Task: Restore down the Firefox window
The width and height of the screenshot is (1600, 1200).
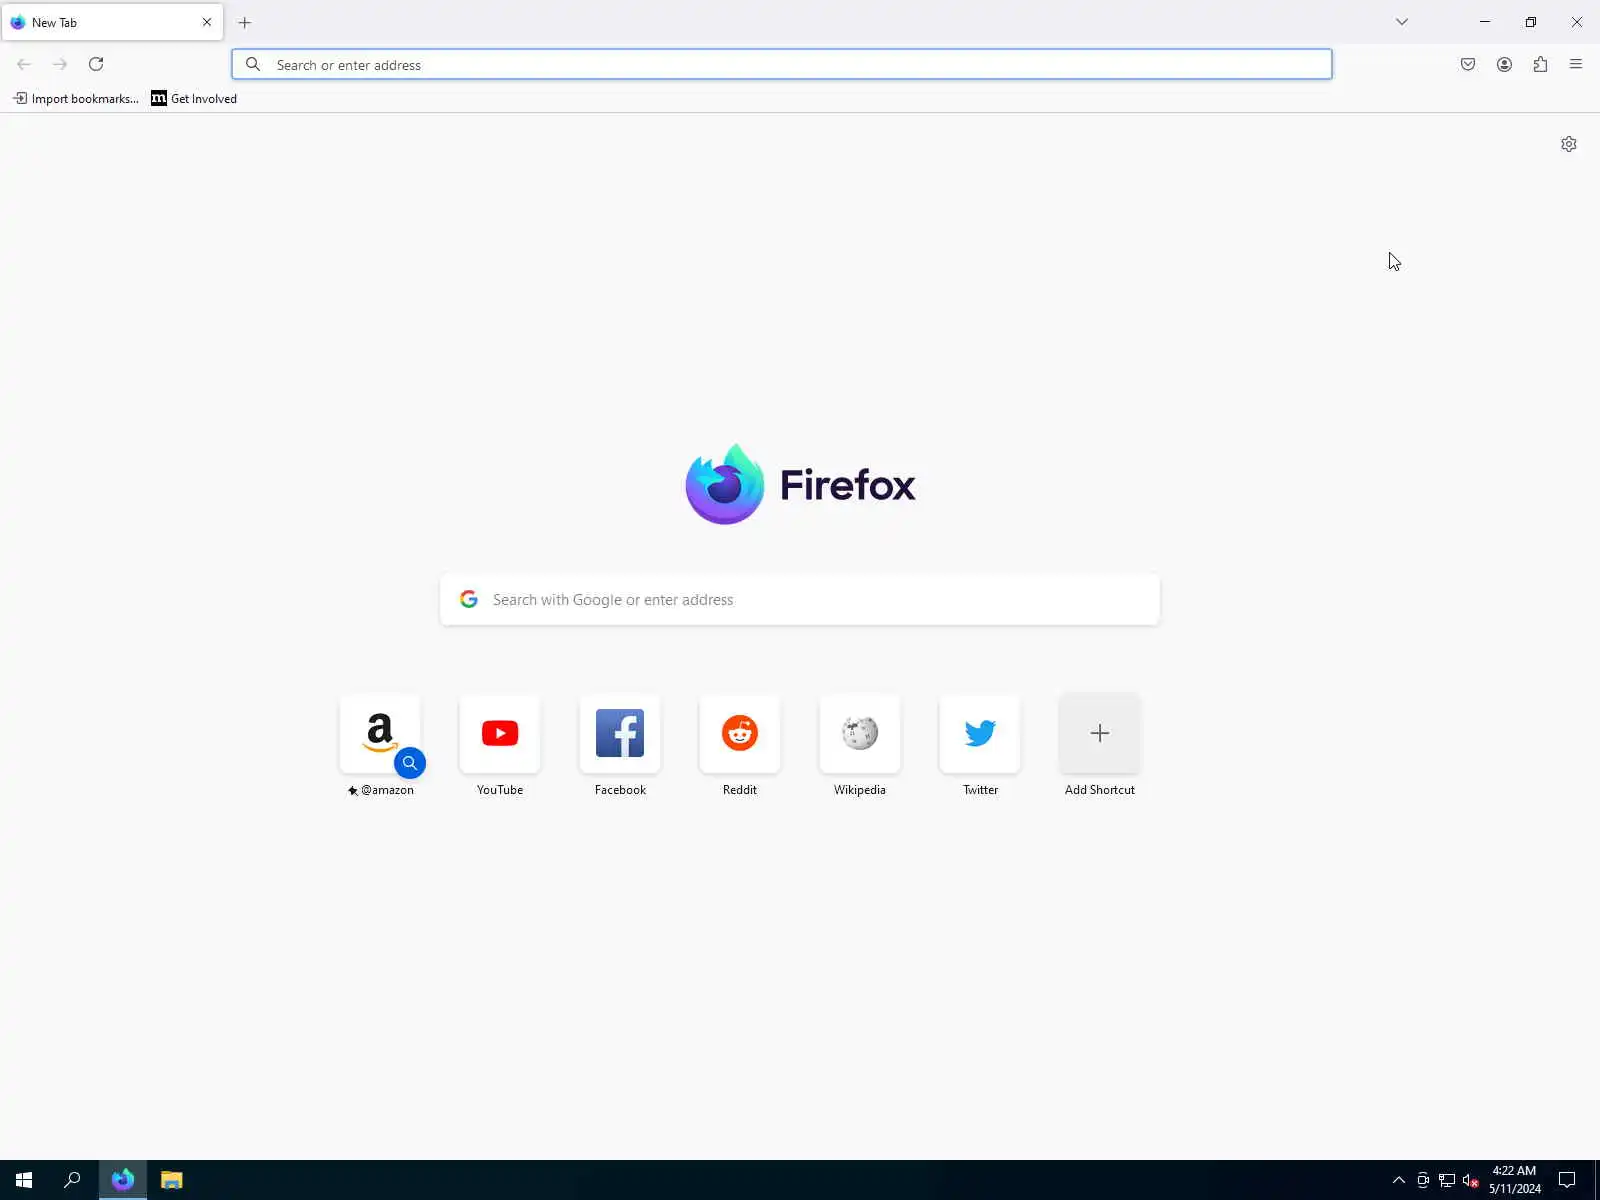Action: (x=1531, y=22)
